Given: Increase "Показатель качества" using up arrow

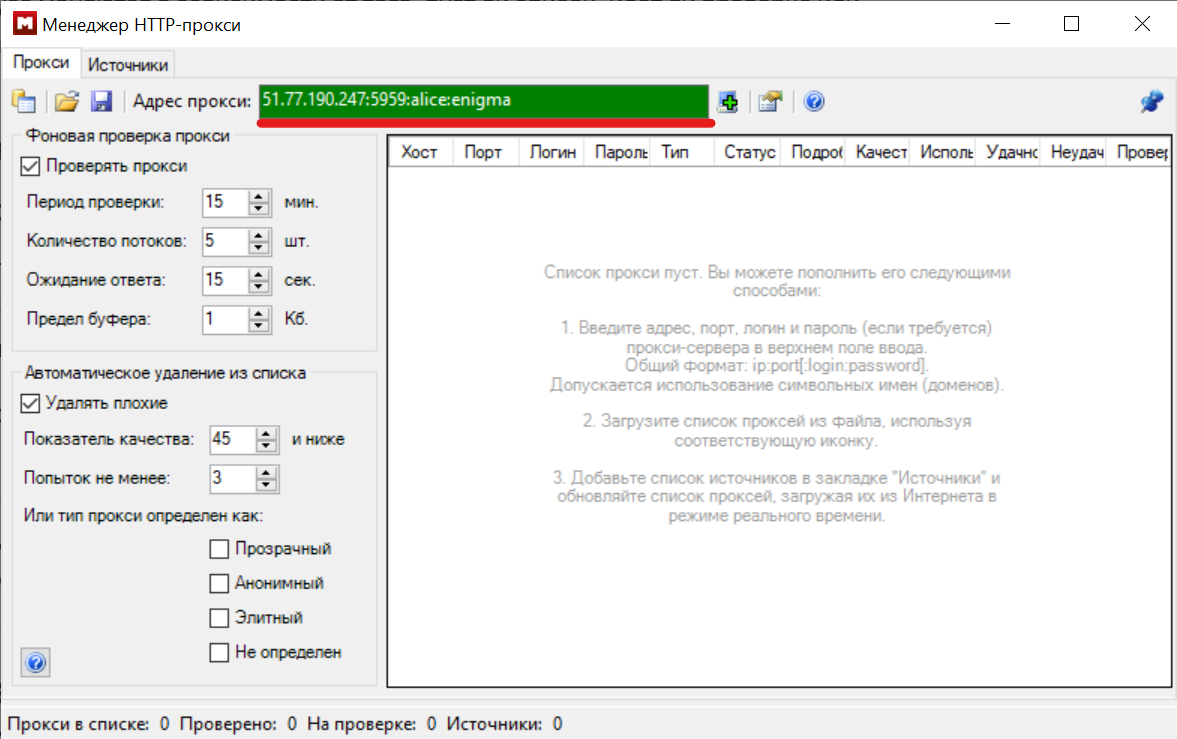Looking at the screenshot, I should 267,434.
